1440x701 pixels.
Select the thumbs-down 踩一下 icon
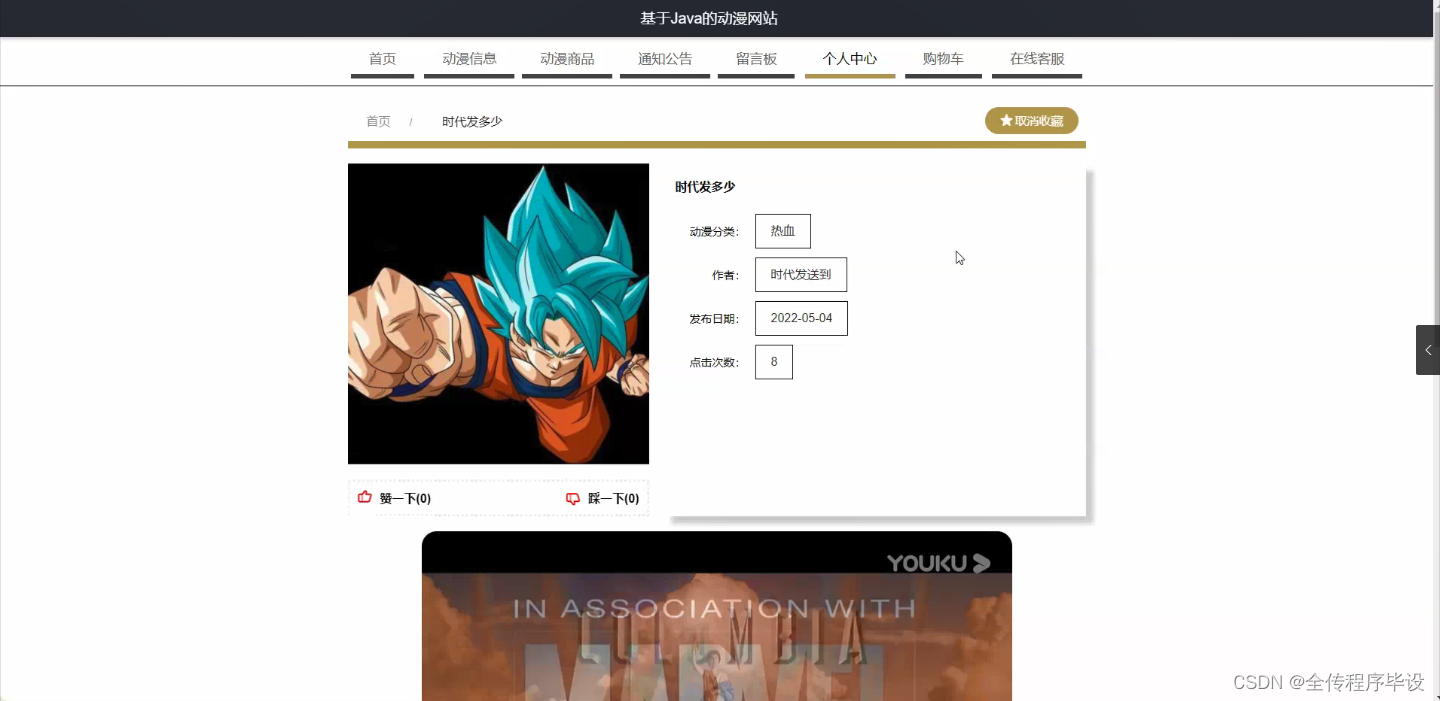point(572,498)
